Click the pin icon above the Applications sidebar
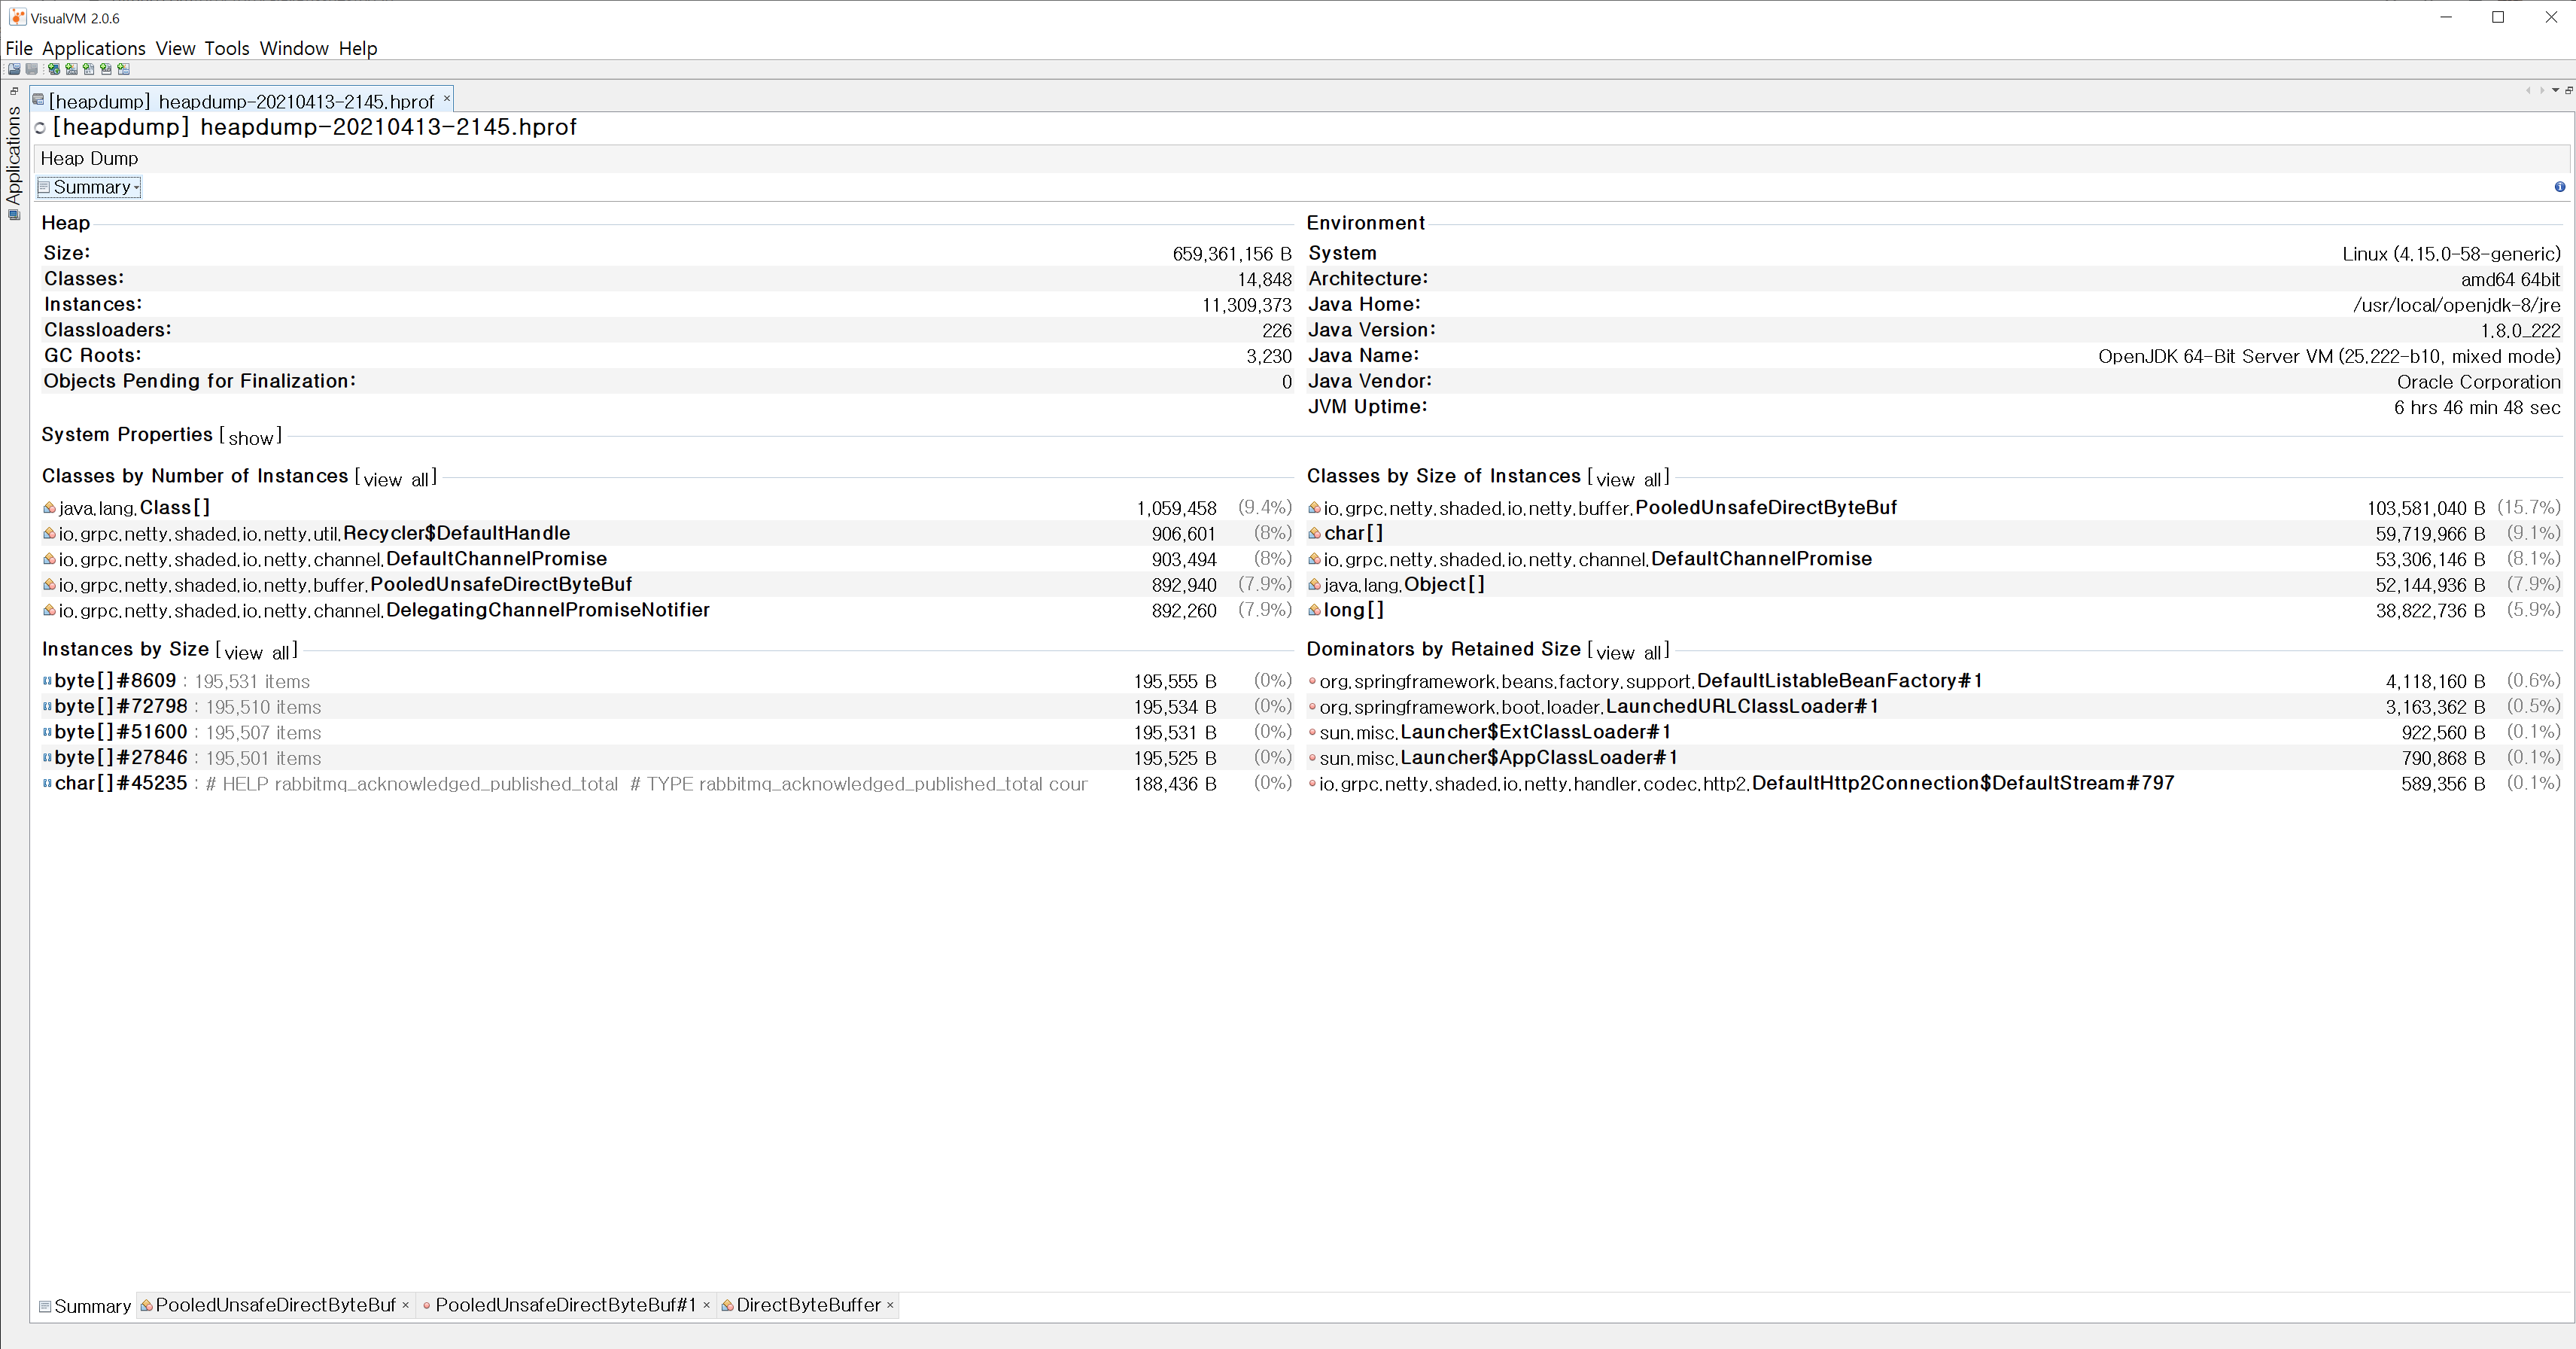This screenshot has height=1349, width=2576. coord(13,90)
